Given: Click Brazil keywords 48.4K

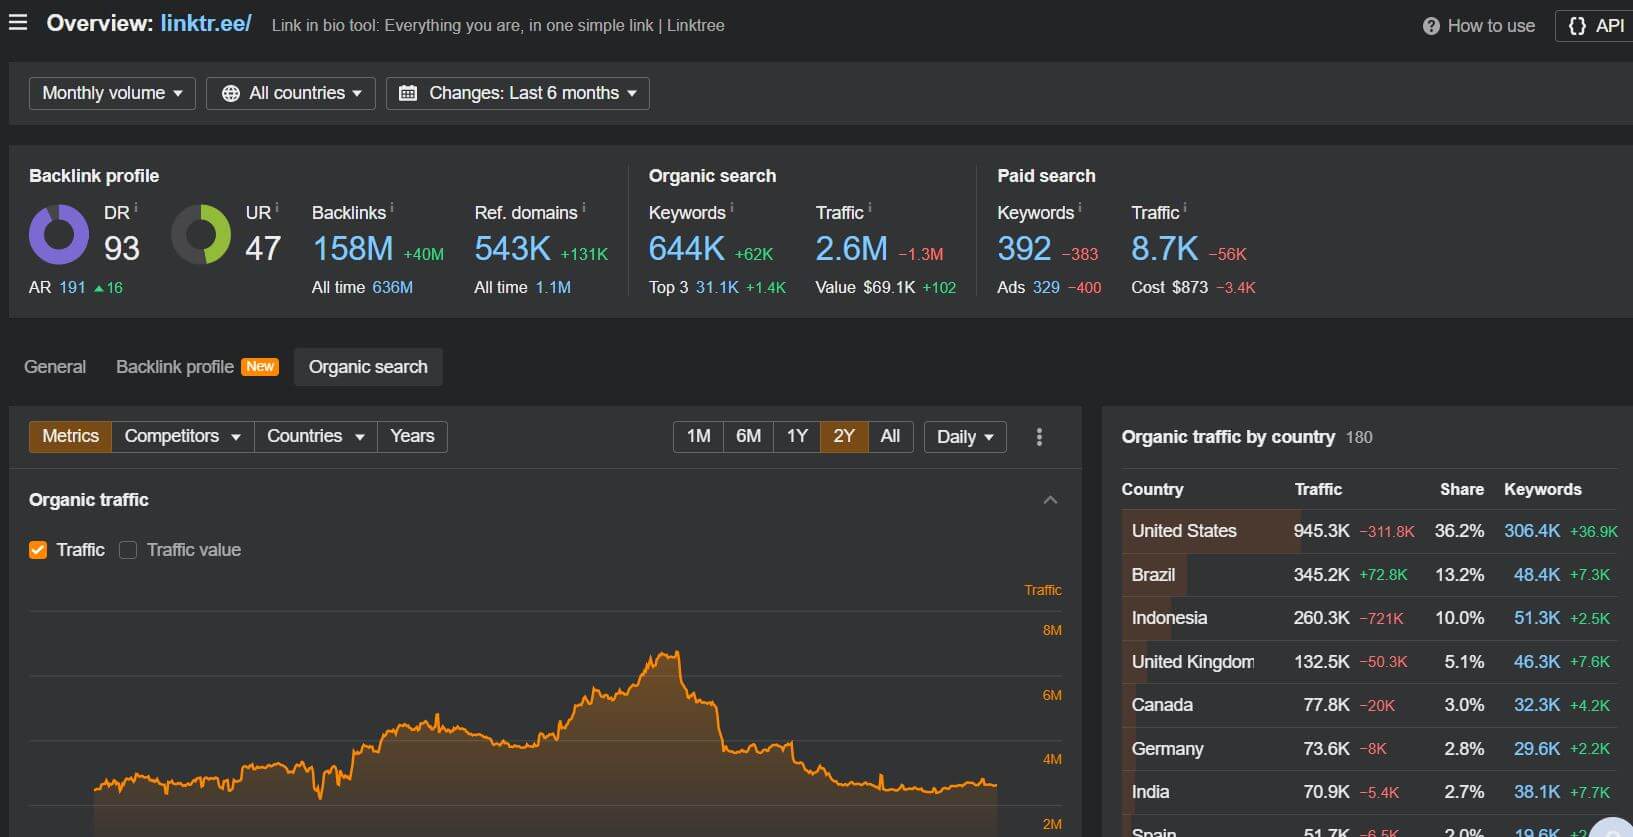Looking at the screenshot, I should click(1537, 575).
